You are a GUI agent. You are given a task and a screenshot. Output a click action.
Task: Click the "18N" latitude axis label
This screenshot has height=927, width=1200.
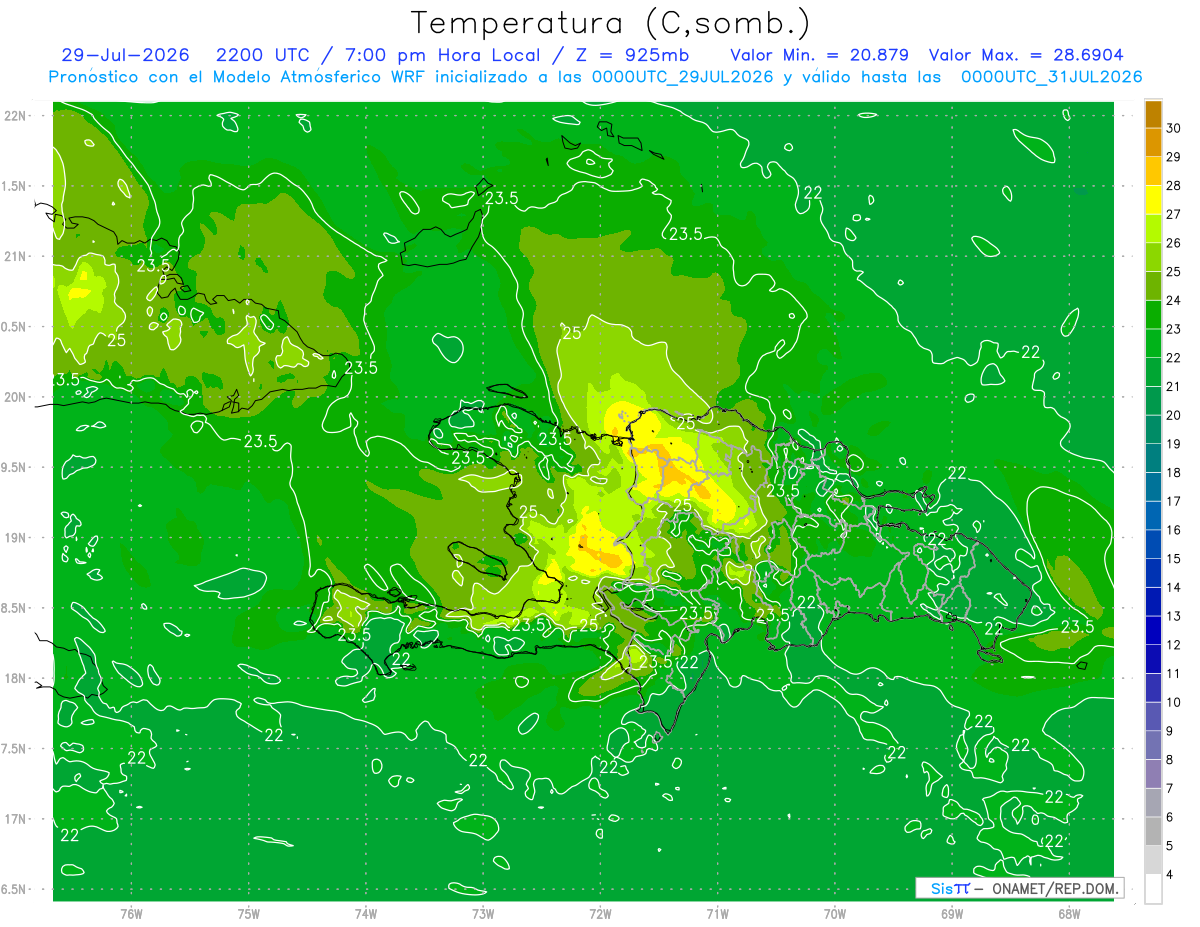coord(15,678)
